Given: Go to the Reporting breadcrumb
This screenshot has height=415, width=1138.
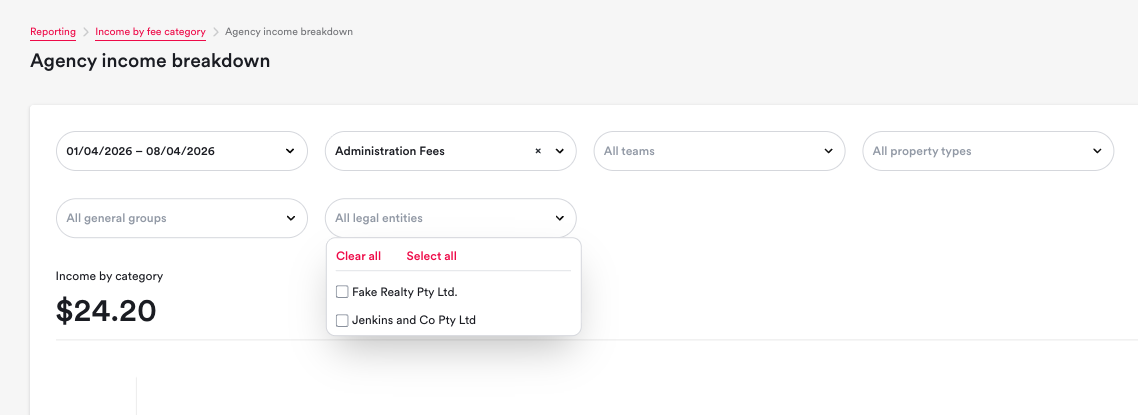Looking at the screenshot, I should [x=53, y=32].
